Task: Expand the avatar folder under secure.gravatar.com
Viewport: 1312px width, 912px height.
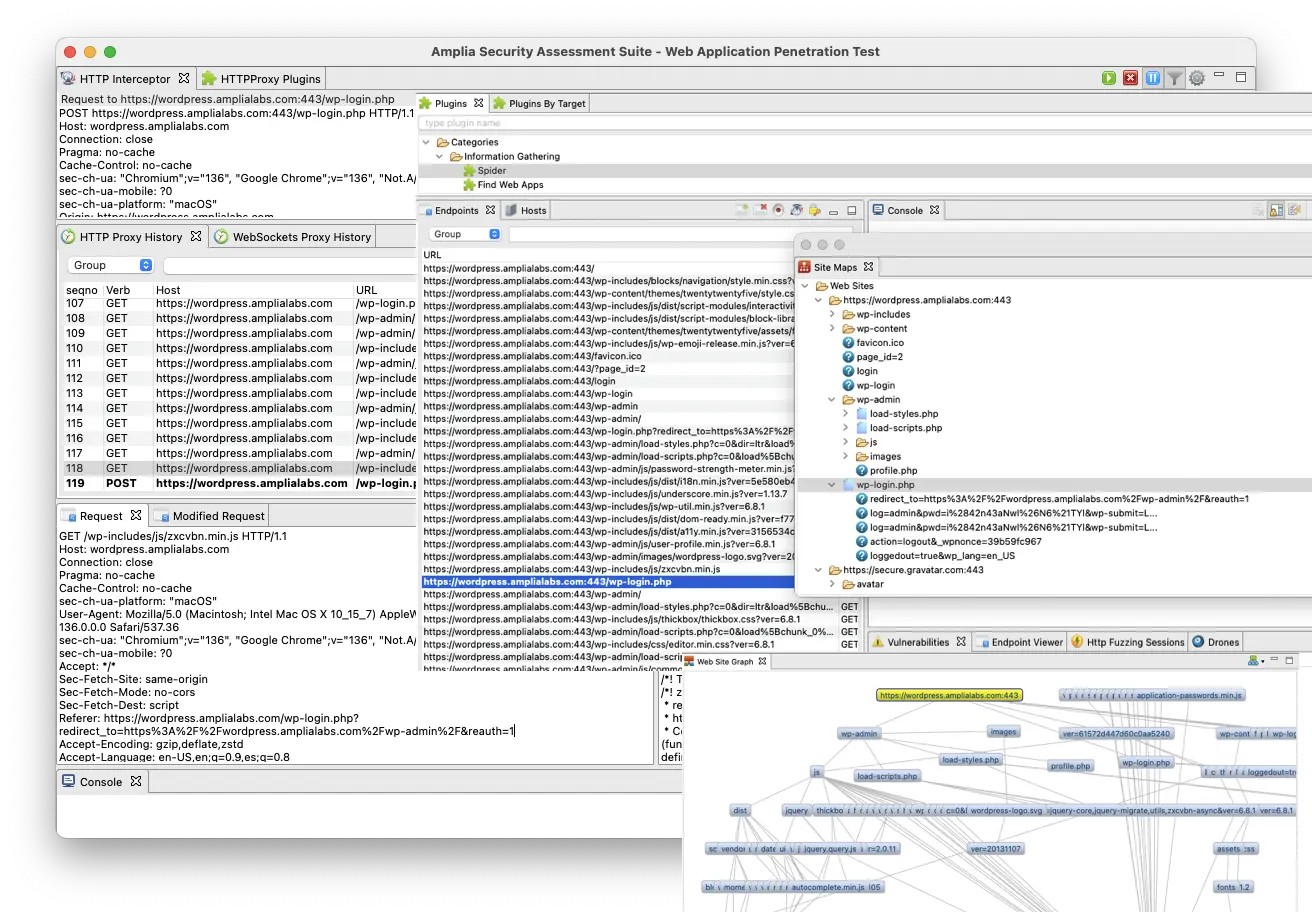Action: tap(833, 584)
